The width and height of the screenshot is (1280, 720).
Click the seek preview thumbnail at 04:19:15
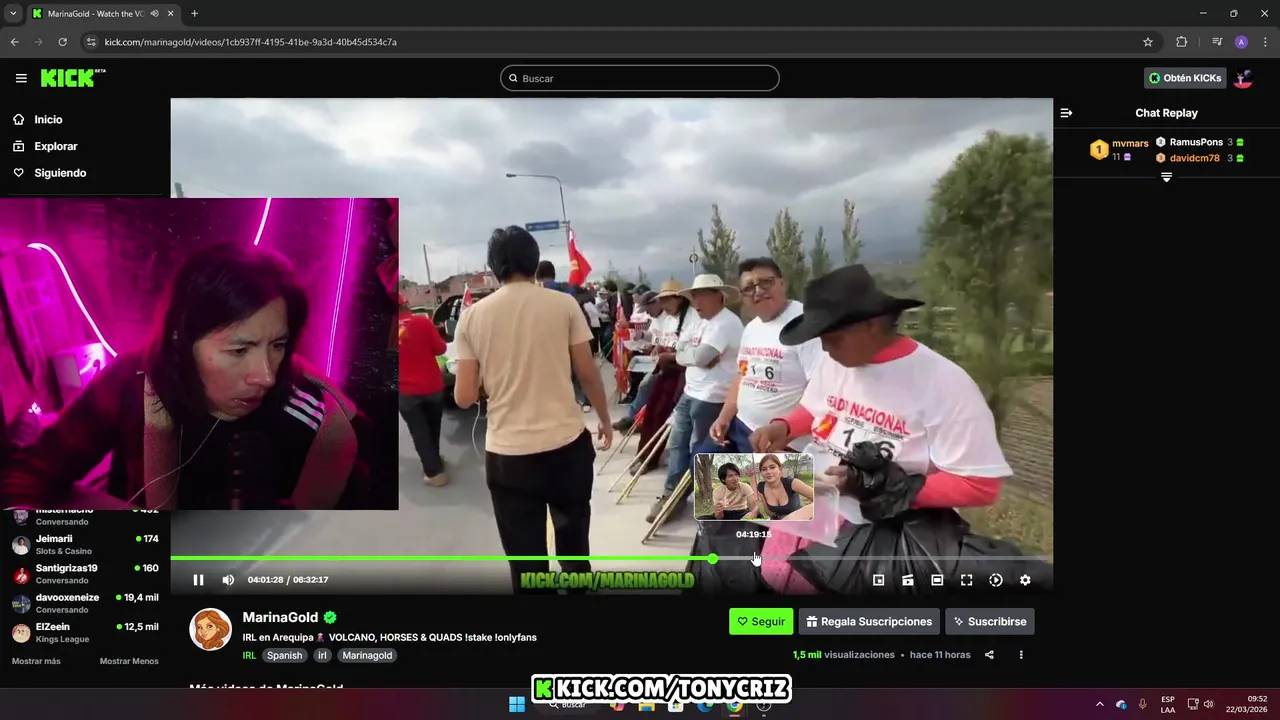(754, 486)
